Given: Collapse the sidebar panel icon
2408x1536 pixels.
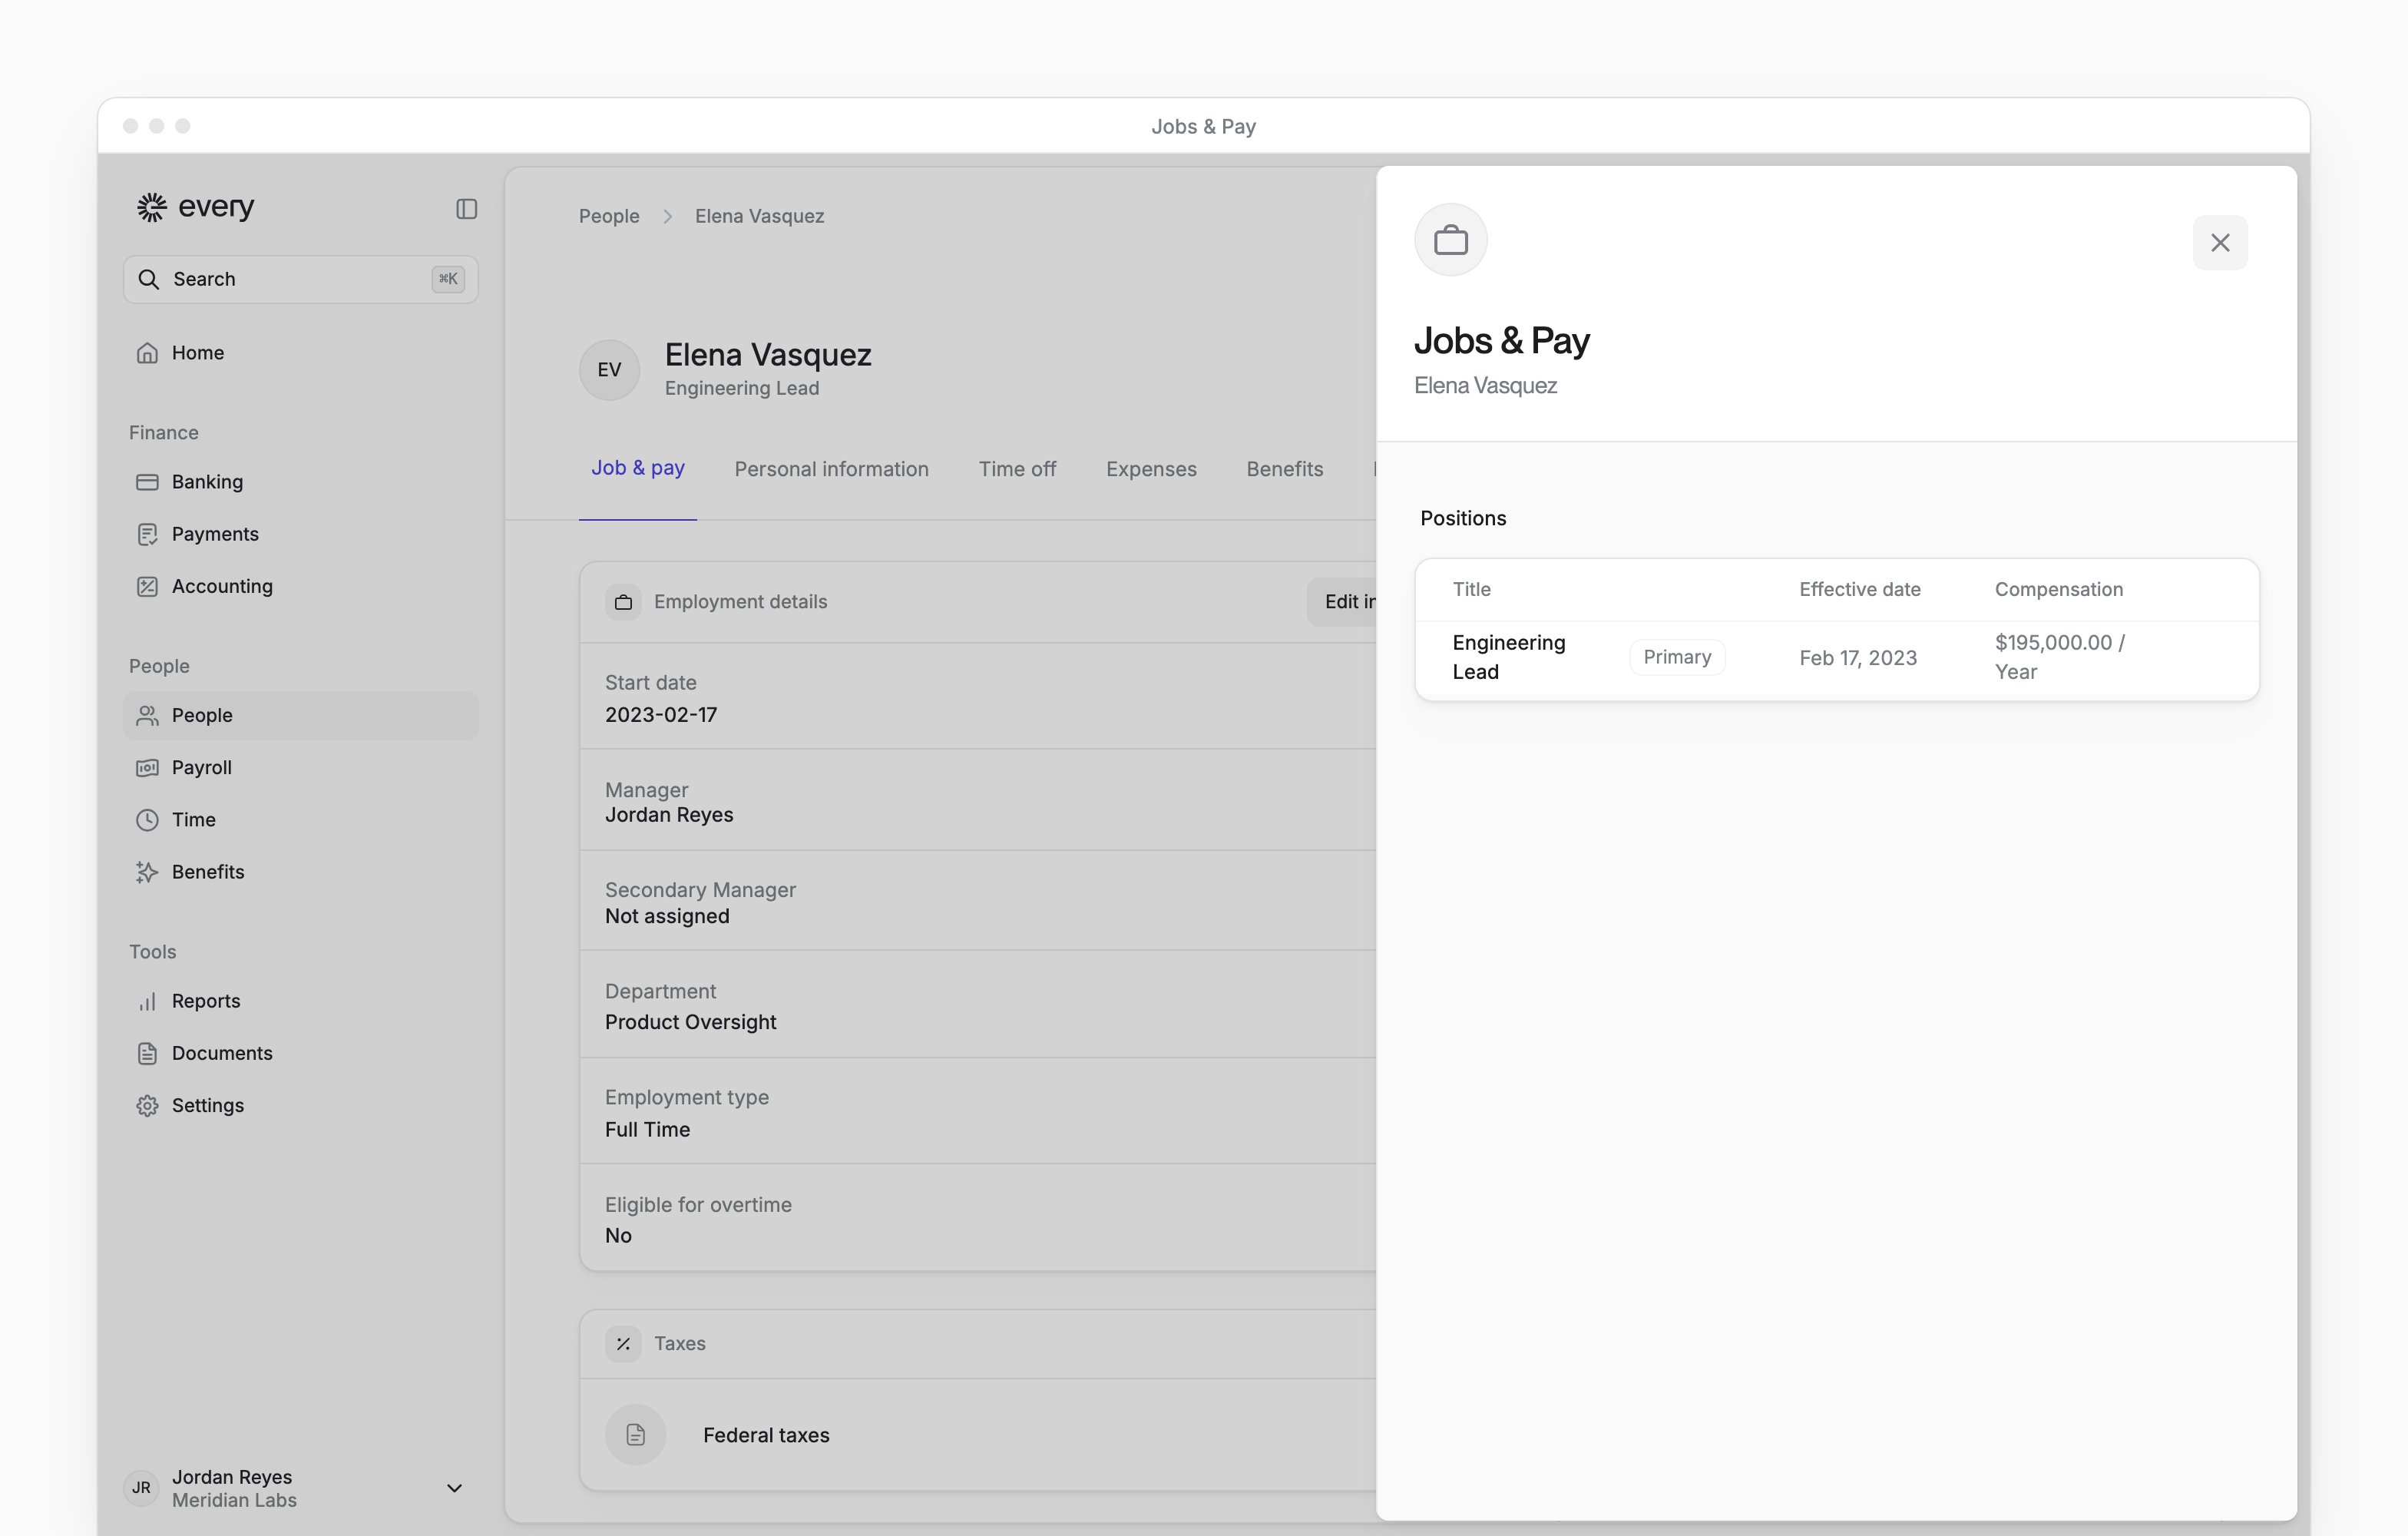Looking at the screenshot, I should point(466,208).
